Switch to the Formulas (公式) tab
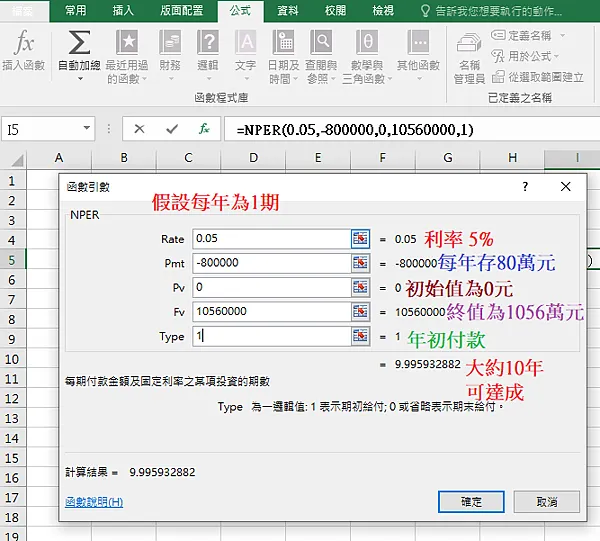 click(x=240, y=11)
